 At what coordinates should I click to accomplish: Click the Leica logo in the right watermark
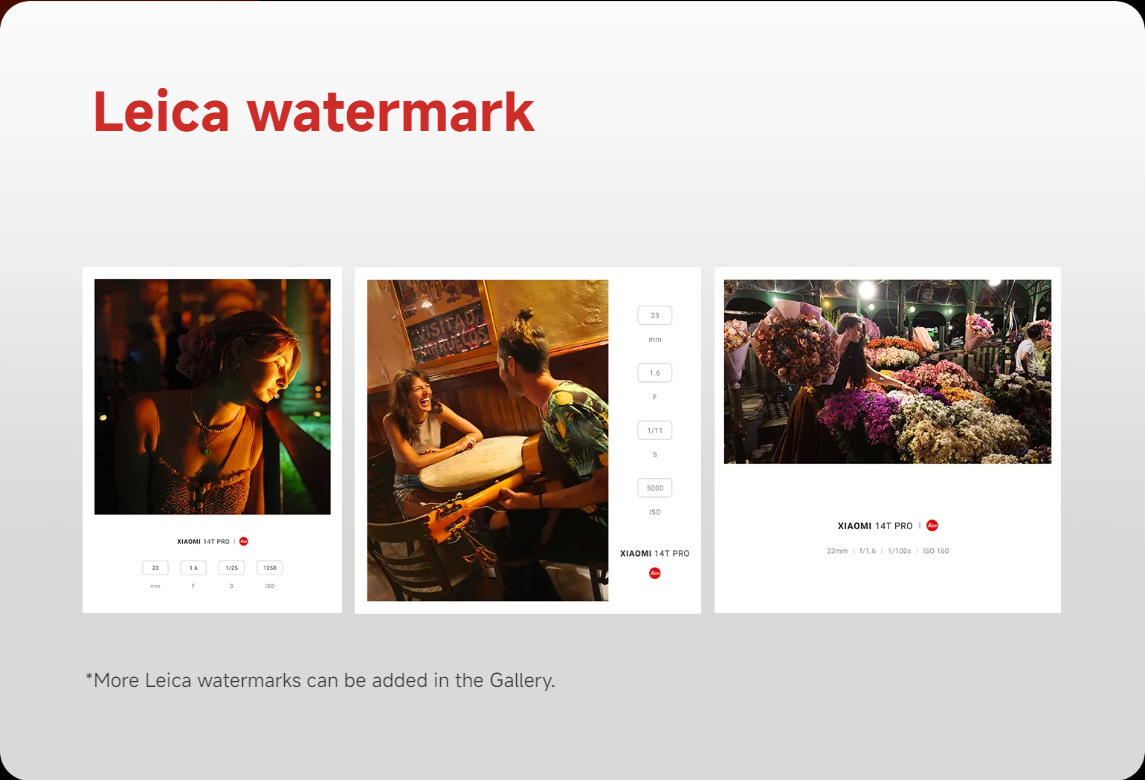tap(933, 525)
